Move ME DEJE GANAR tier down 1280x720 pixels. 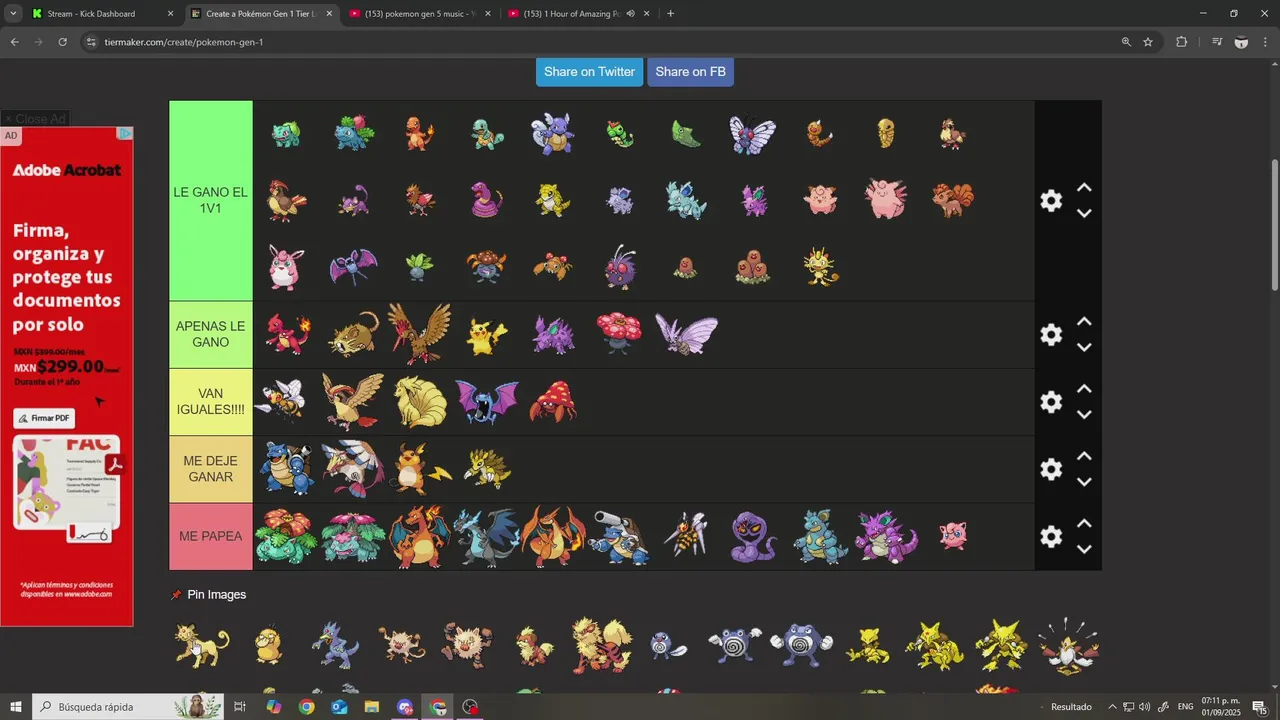tap(1084, 482)
